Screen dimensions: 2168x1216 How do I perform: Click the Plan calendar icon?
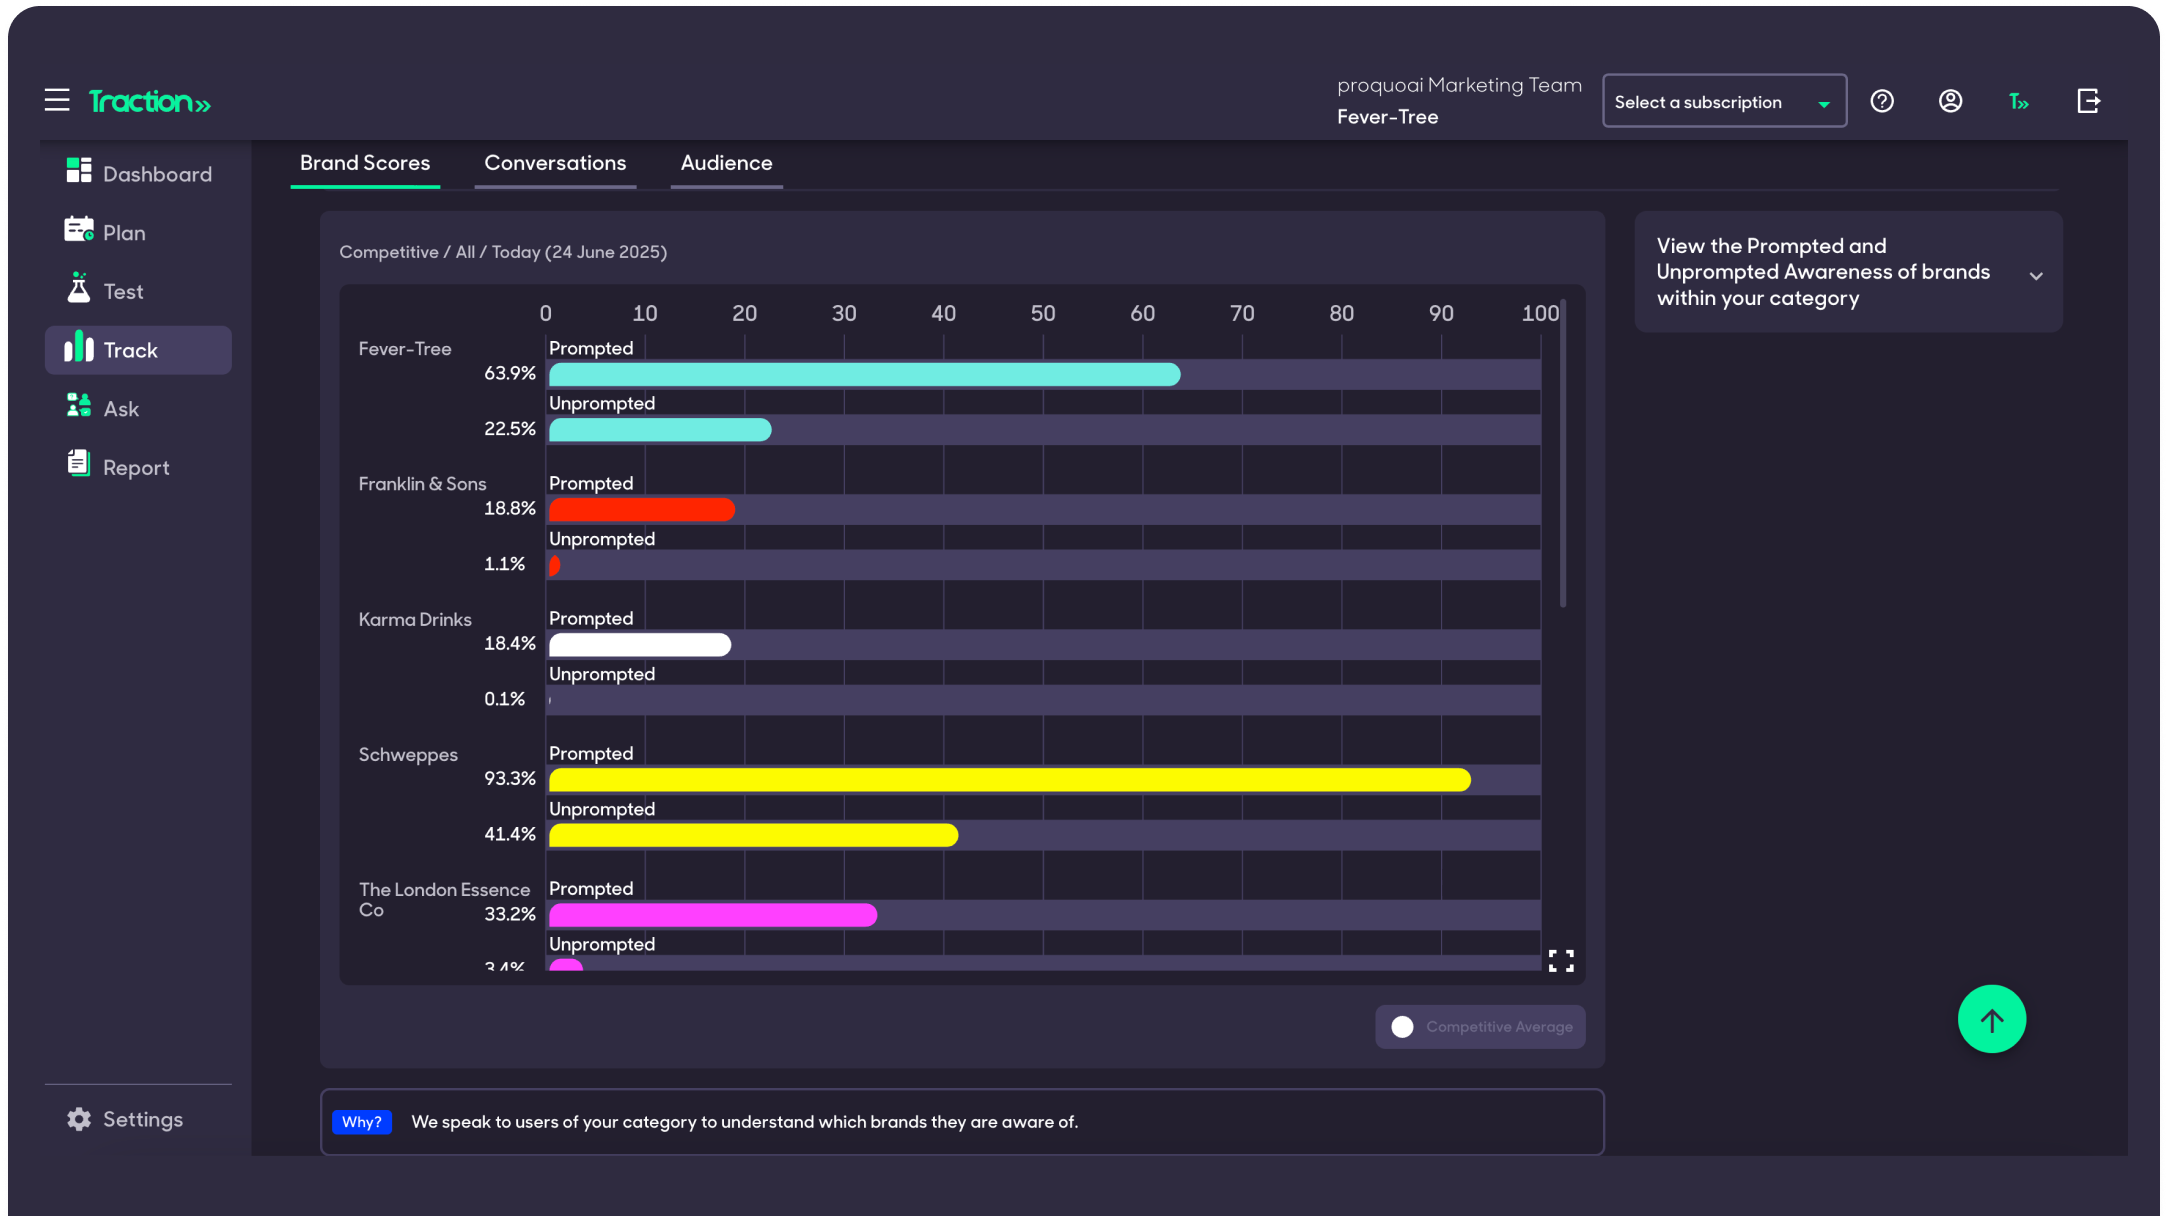click(78, 230)
